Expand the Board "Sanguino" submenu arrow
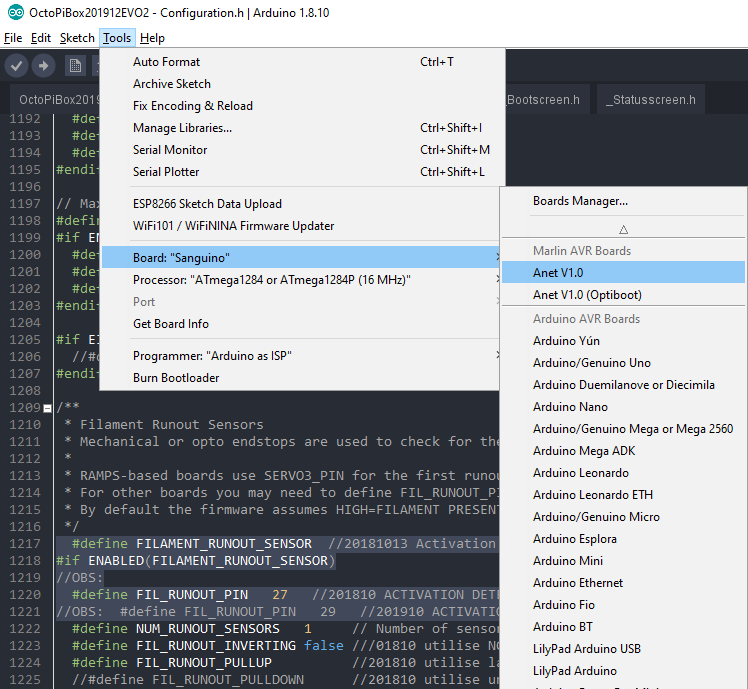 pos(497,258)
